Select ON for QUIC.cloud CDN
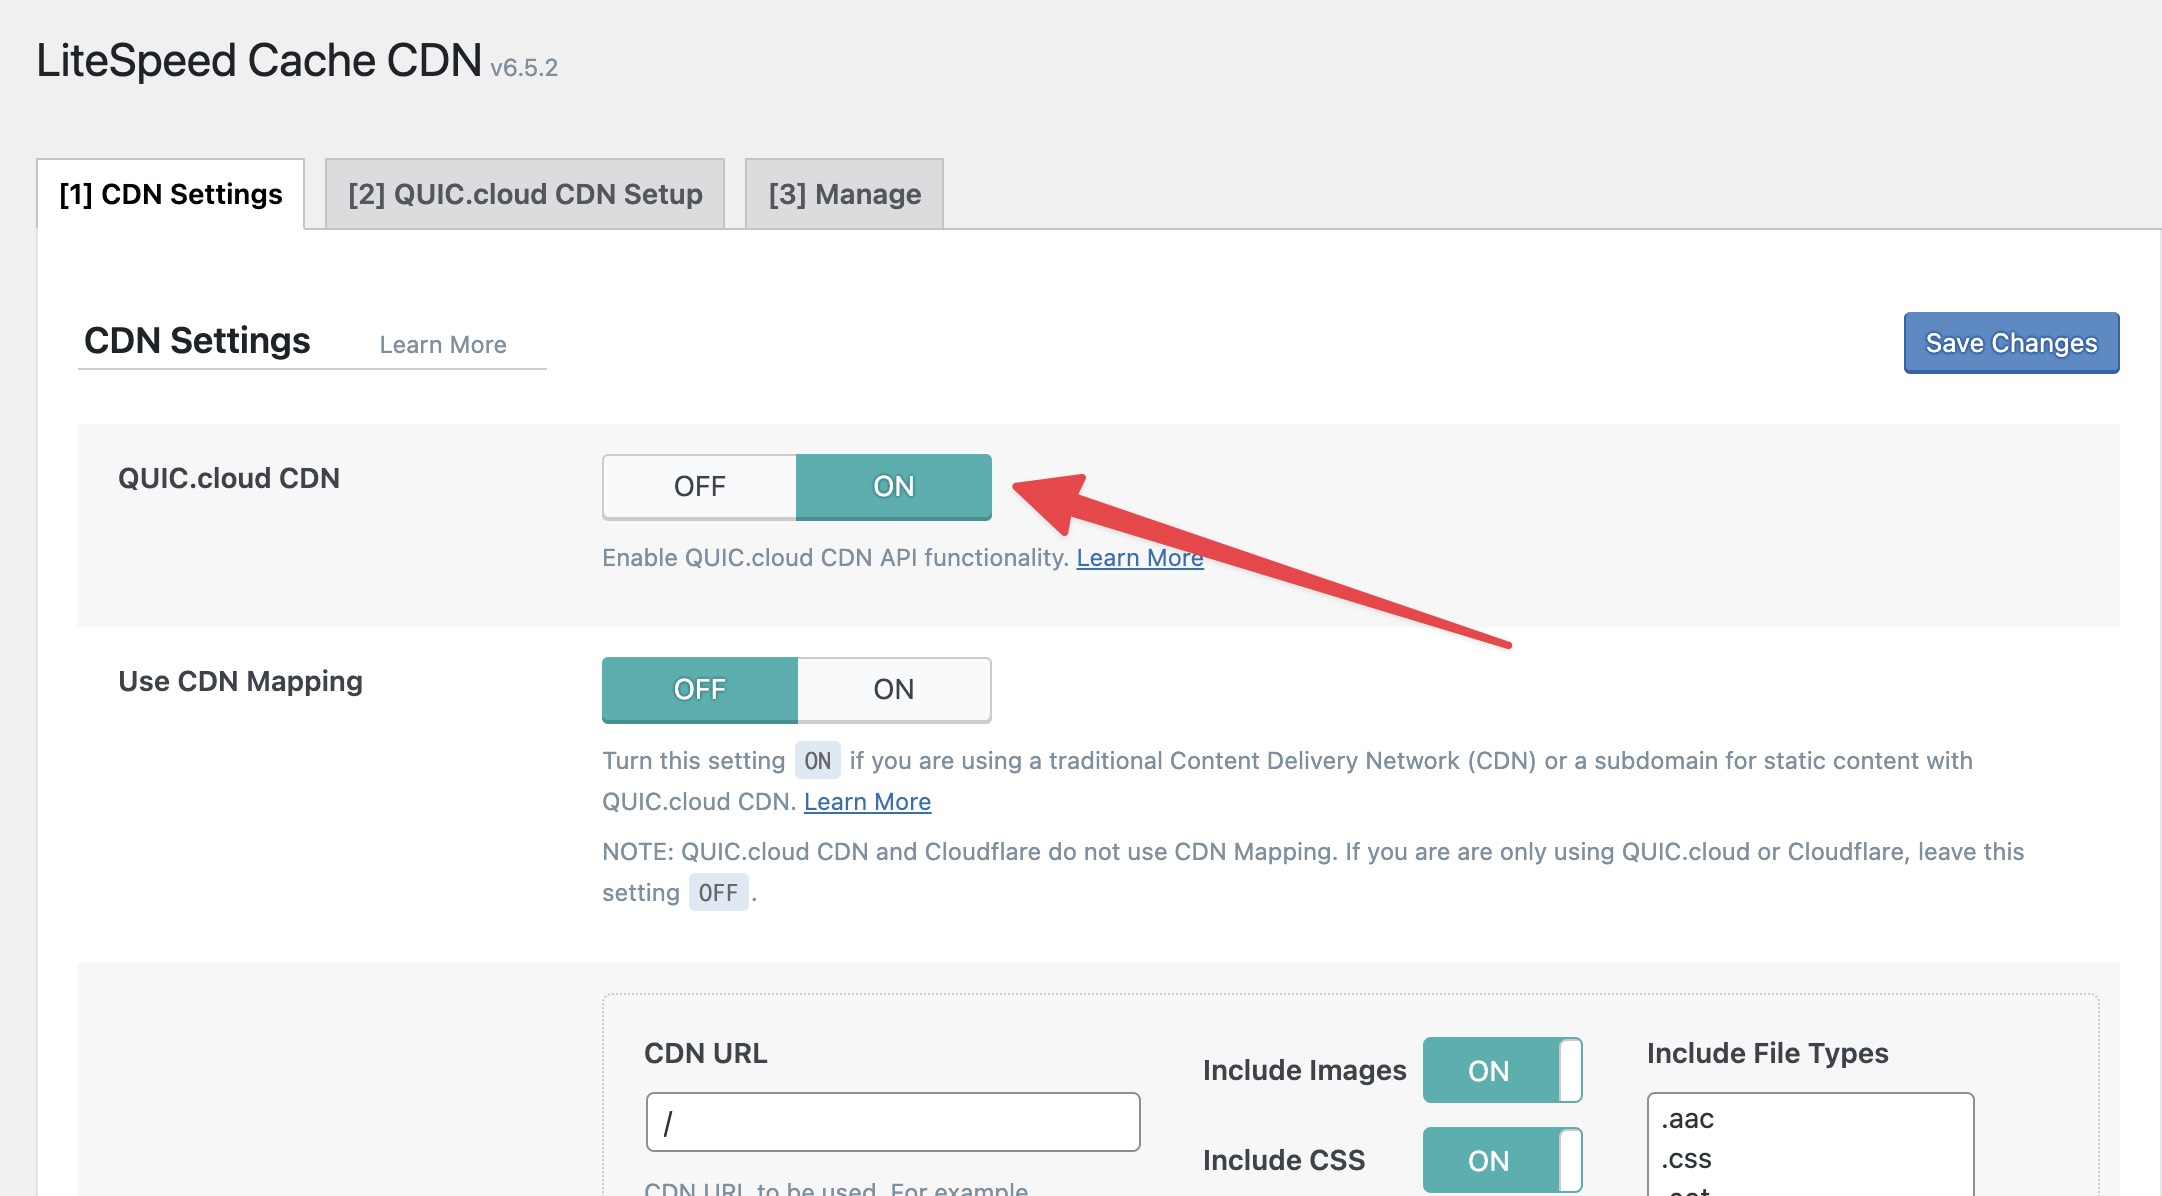The width and height of the screenshot is (2162, 1196). click(x=893, y=487)
